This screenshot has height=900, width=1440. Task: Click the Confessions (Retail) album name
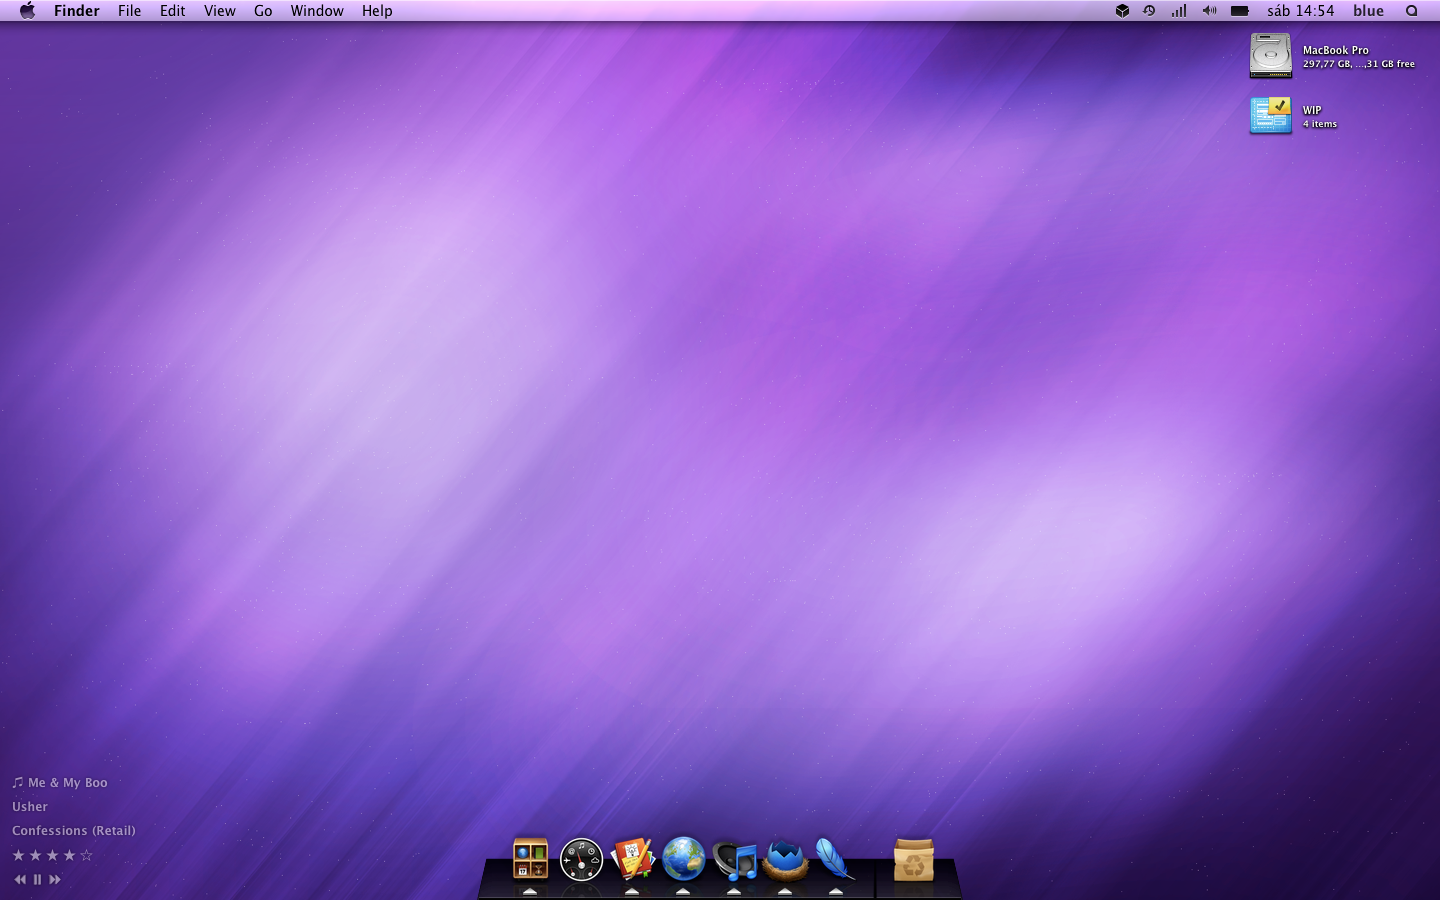(74, 831)
